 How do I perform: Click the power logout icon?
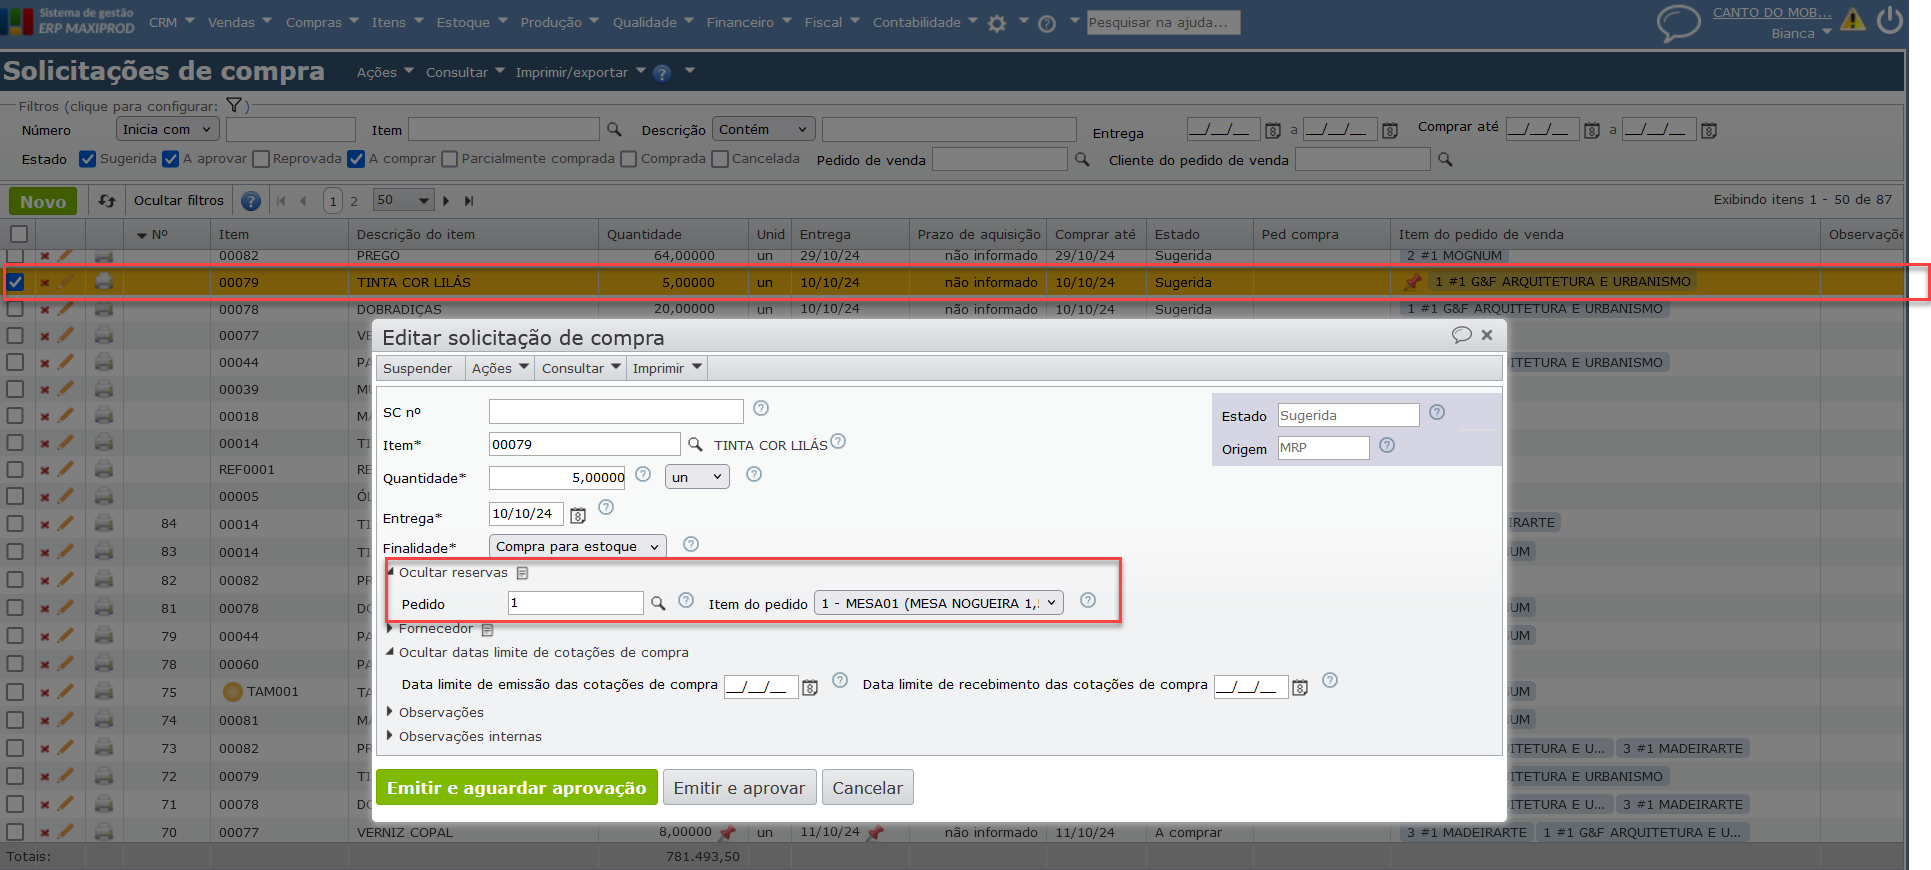(1890, 20)
